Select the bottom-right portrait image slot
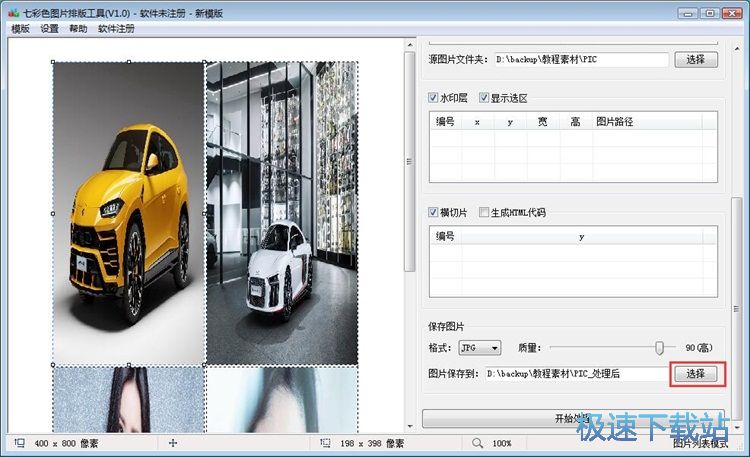Image resolution: width=750 pixels, height=457 pixels. [x=282, y=400]
